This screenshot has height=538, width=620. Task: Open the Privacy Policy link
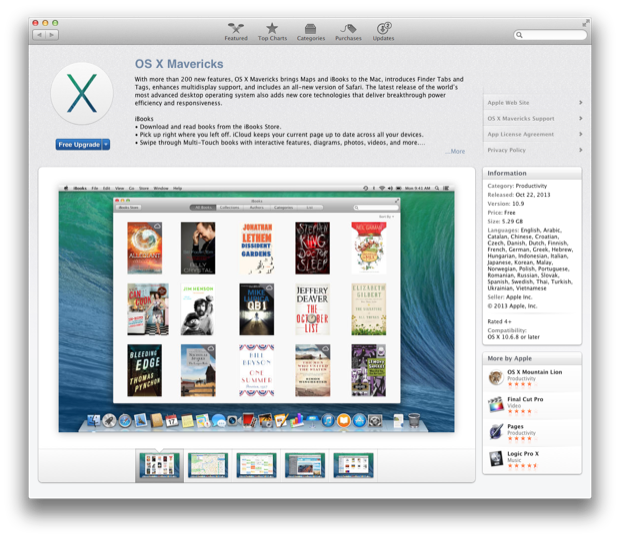click(534, 150)
